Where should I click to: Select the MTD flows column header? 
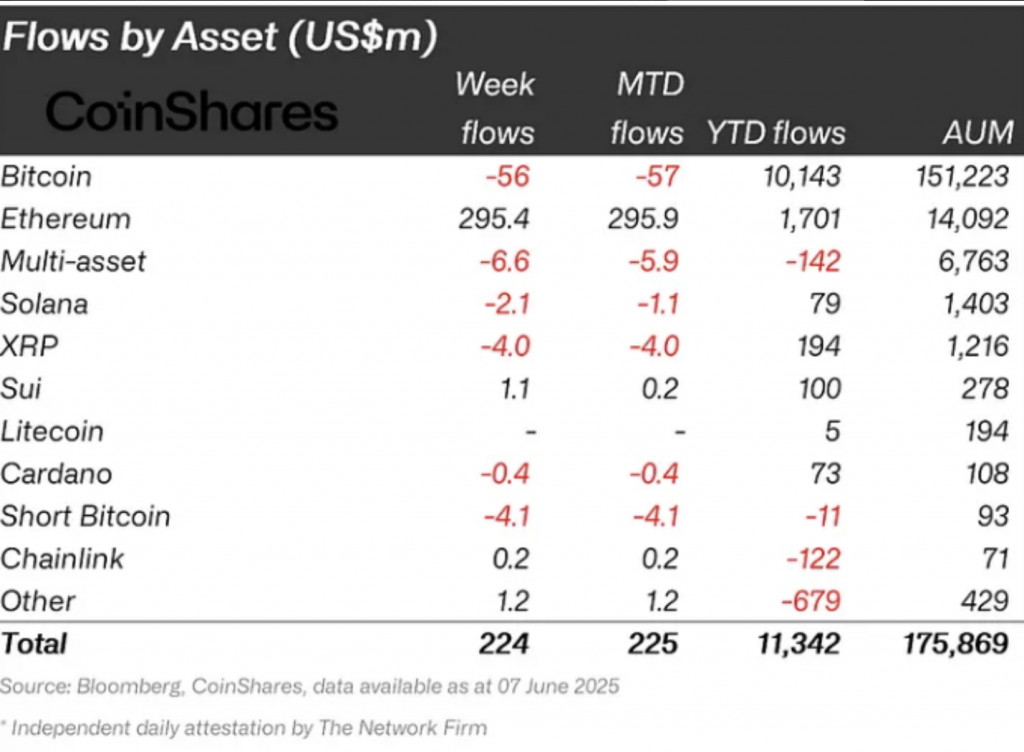pos(648,108)
